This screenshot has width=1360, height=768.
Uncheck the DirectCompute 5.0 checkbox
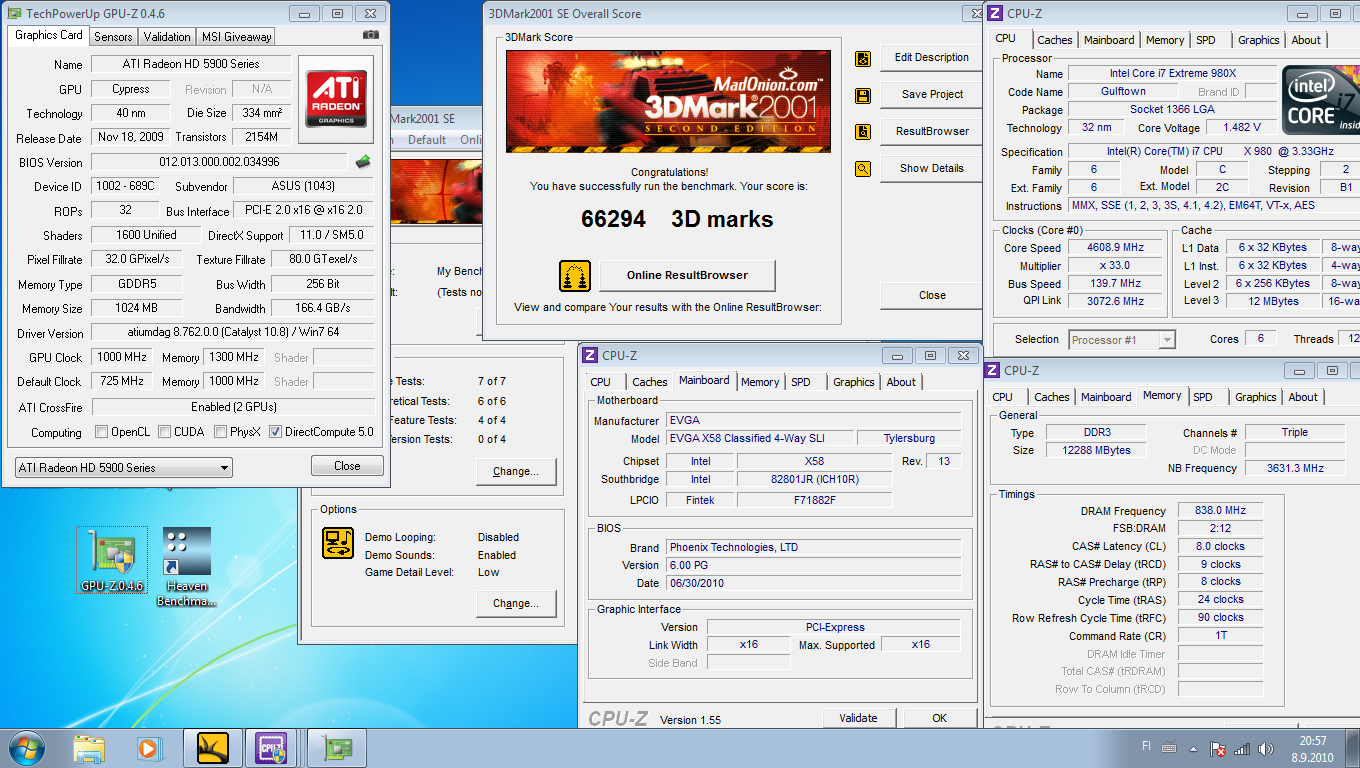tap(275, 432)
